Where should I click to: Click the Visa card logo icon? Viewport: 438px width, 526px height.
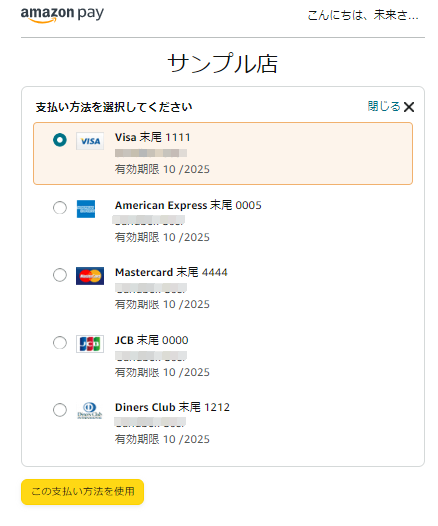[x=90, y=141]
